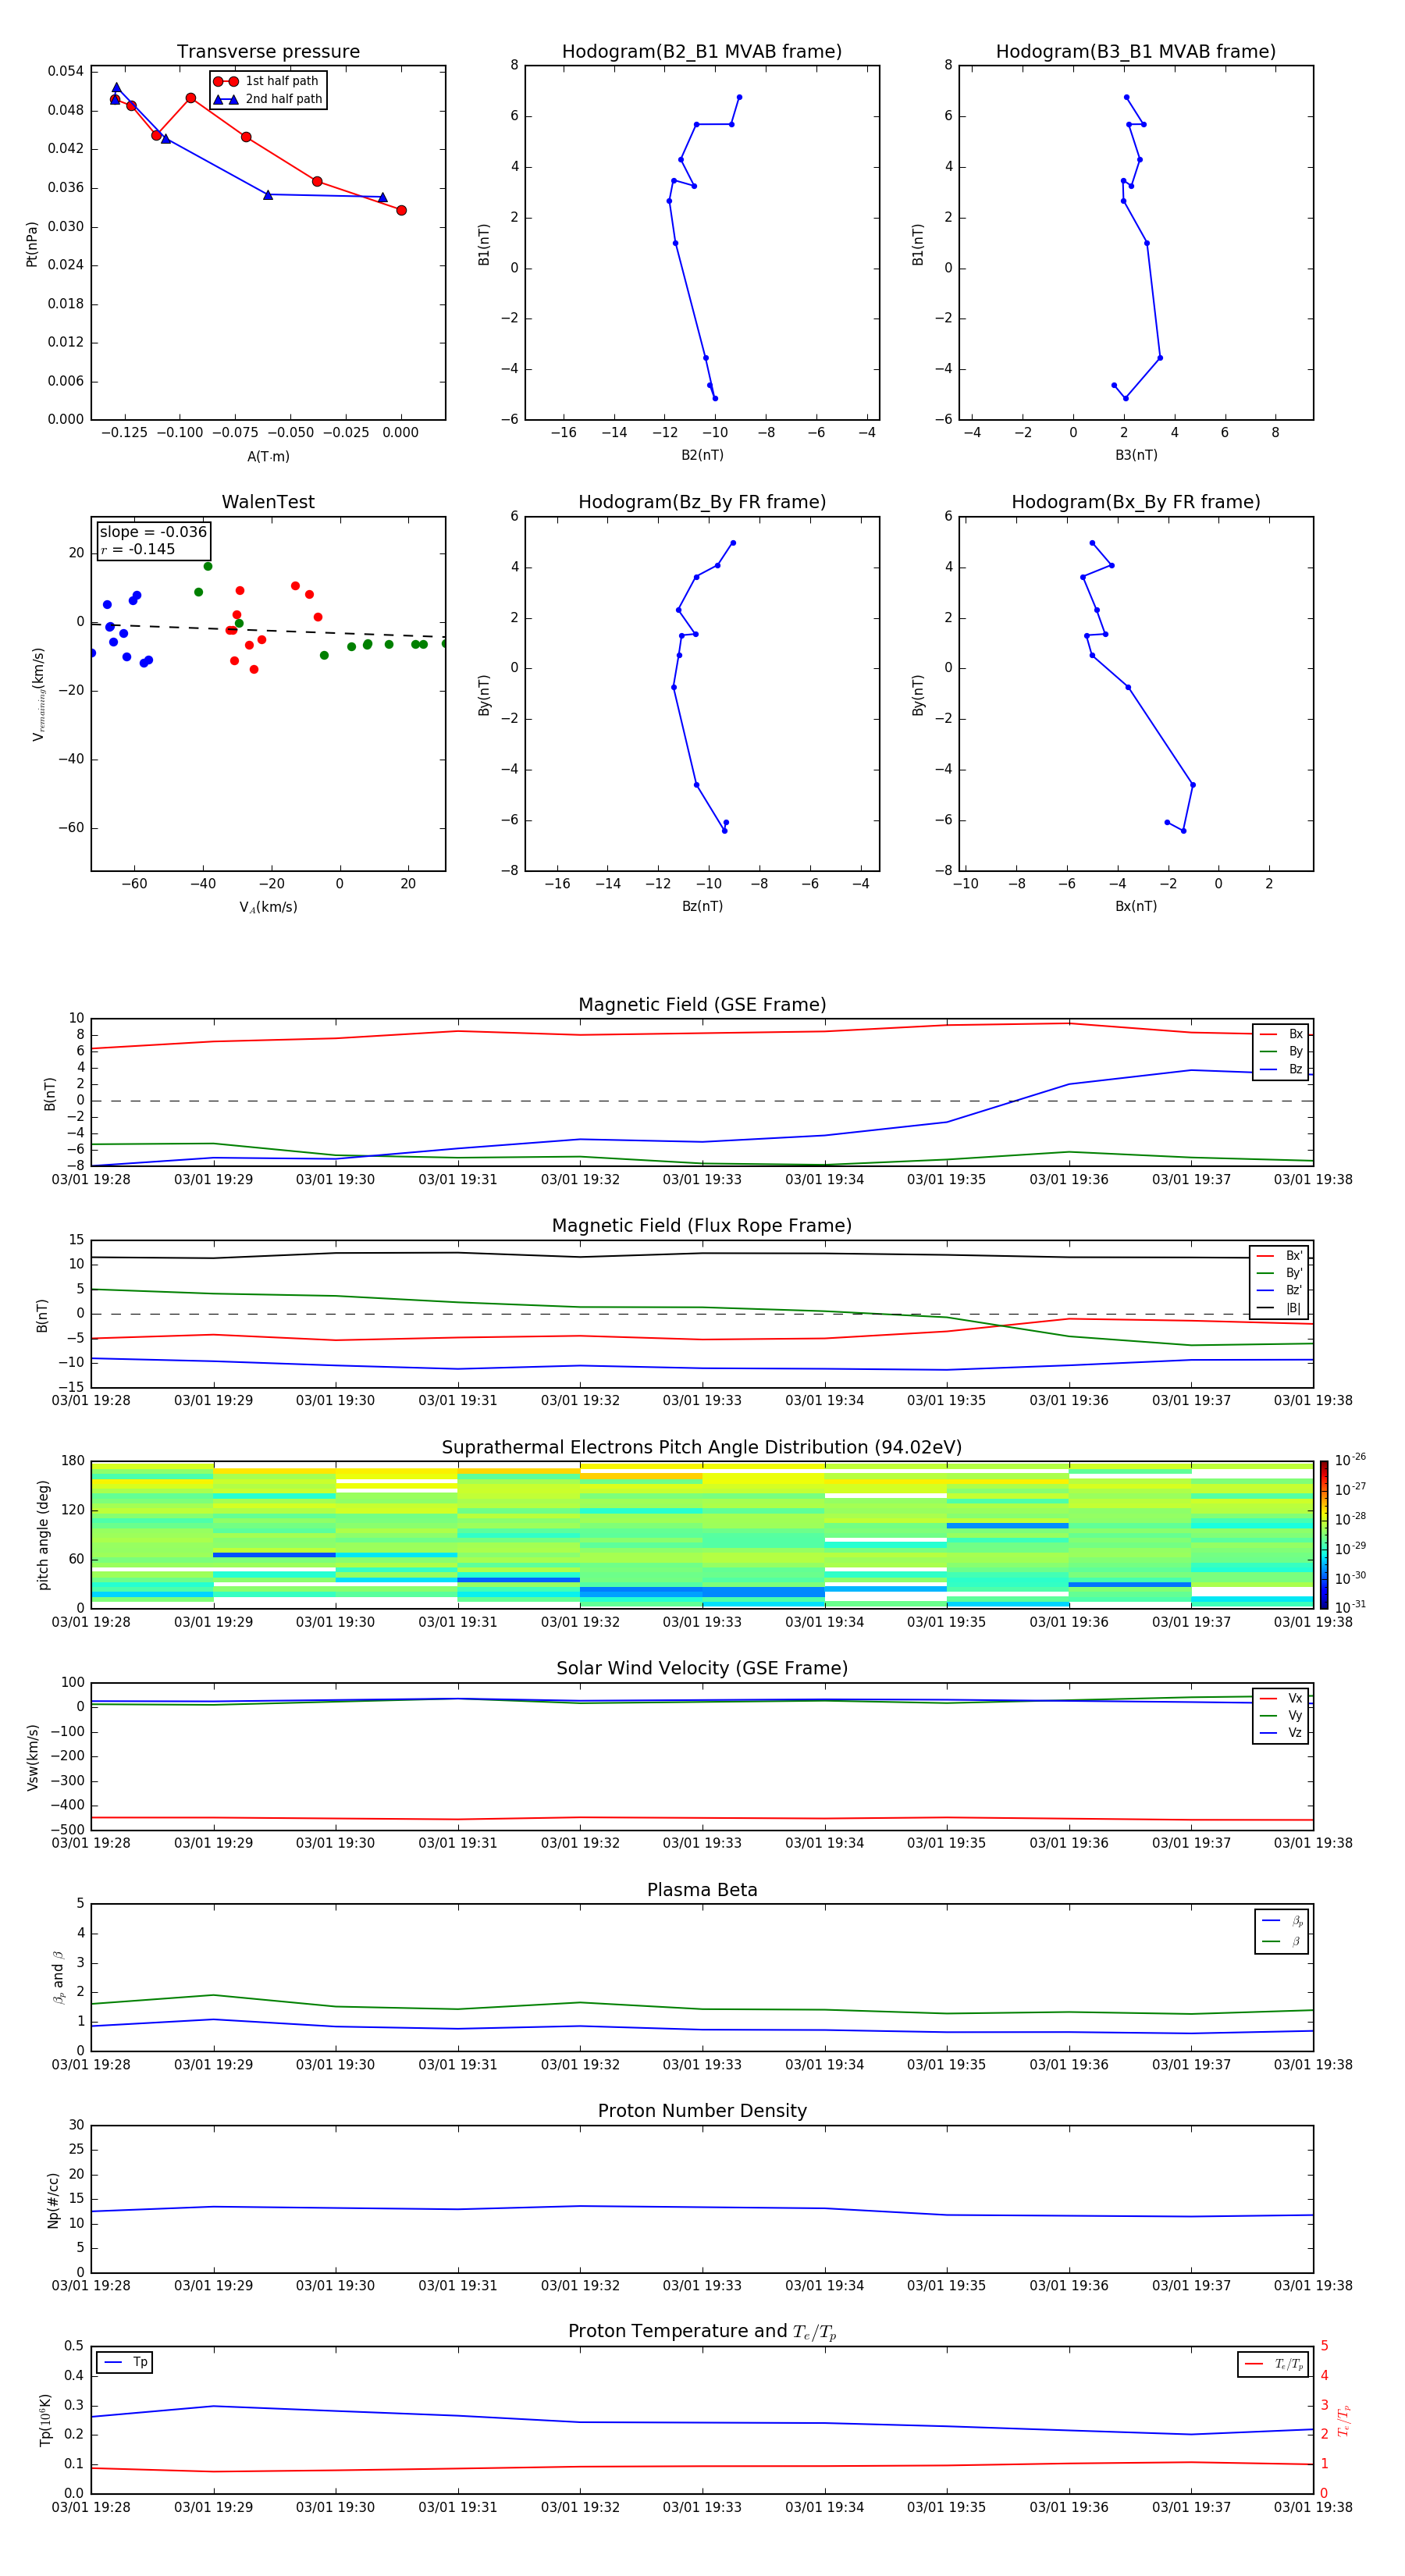Image resolution: width=1405 pixels, height=2576 pixels.
Task: Click the 'Hodogram(B3_B1 MVAB frame)' title
Action: pos(1136,52)
